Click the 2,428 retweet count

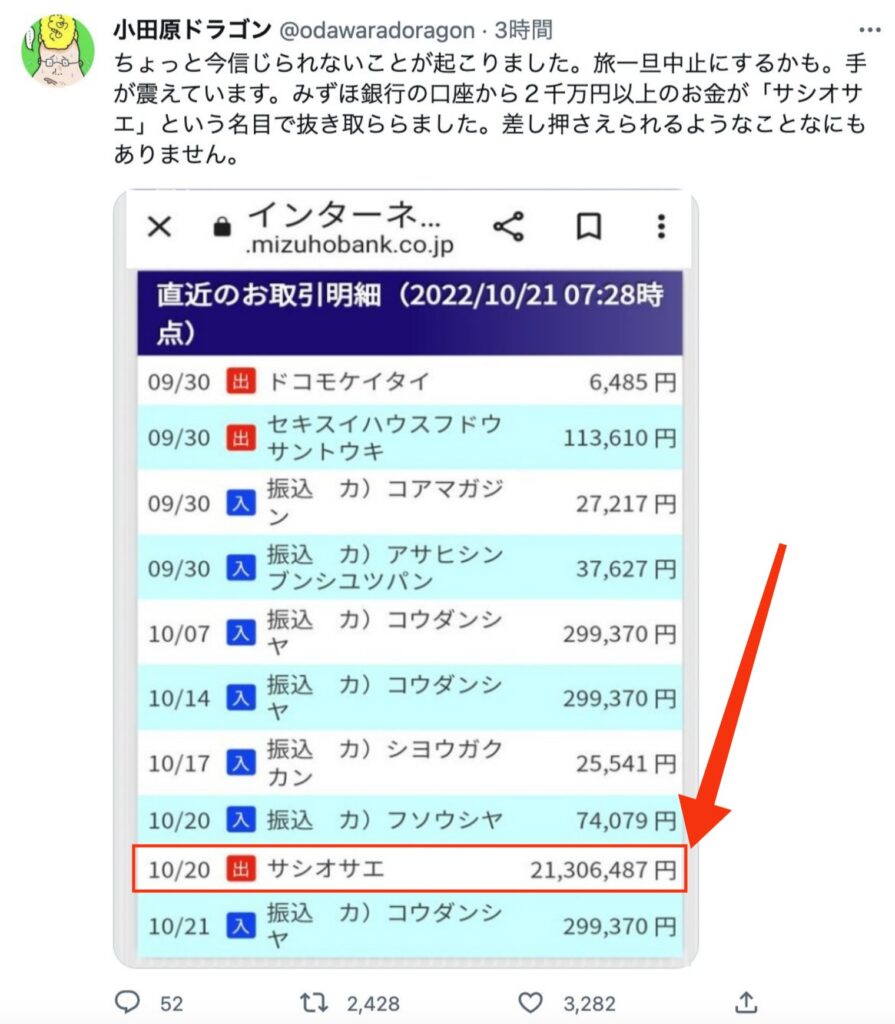(x=372, y=1003)
